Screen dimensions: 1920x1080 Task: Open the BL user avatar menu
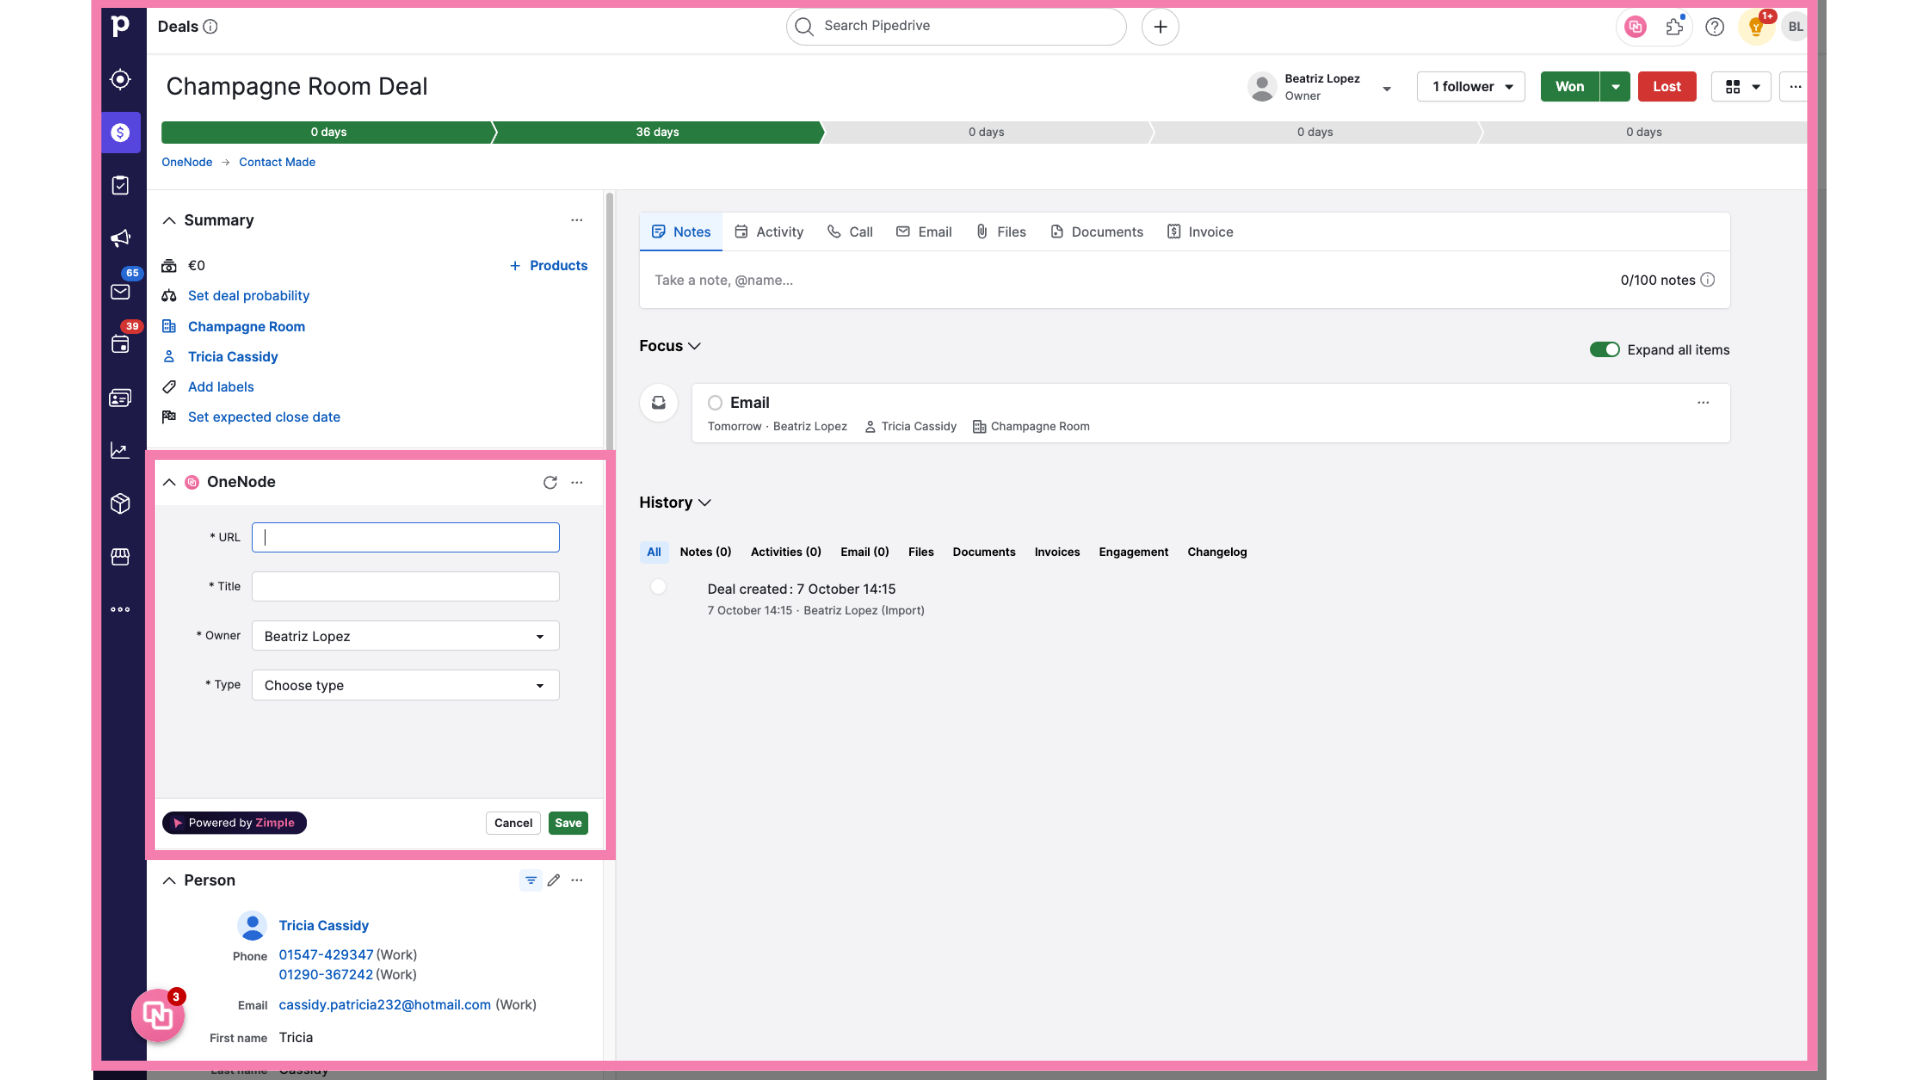pyautogui.click(x=1795, y=27)
